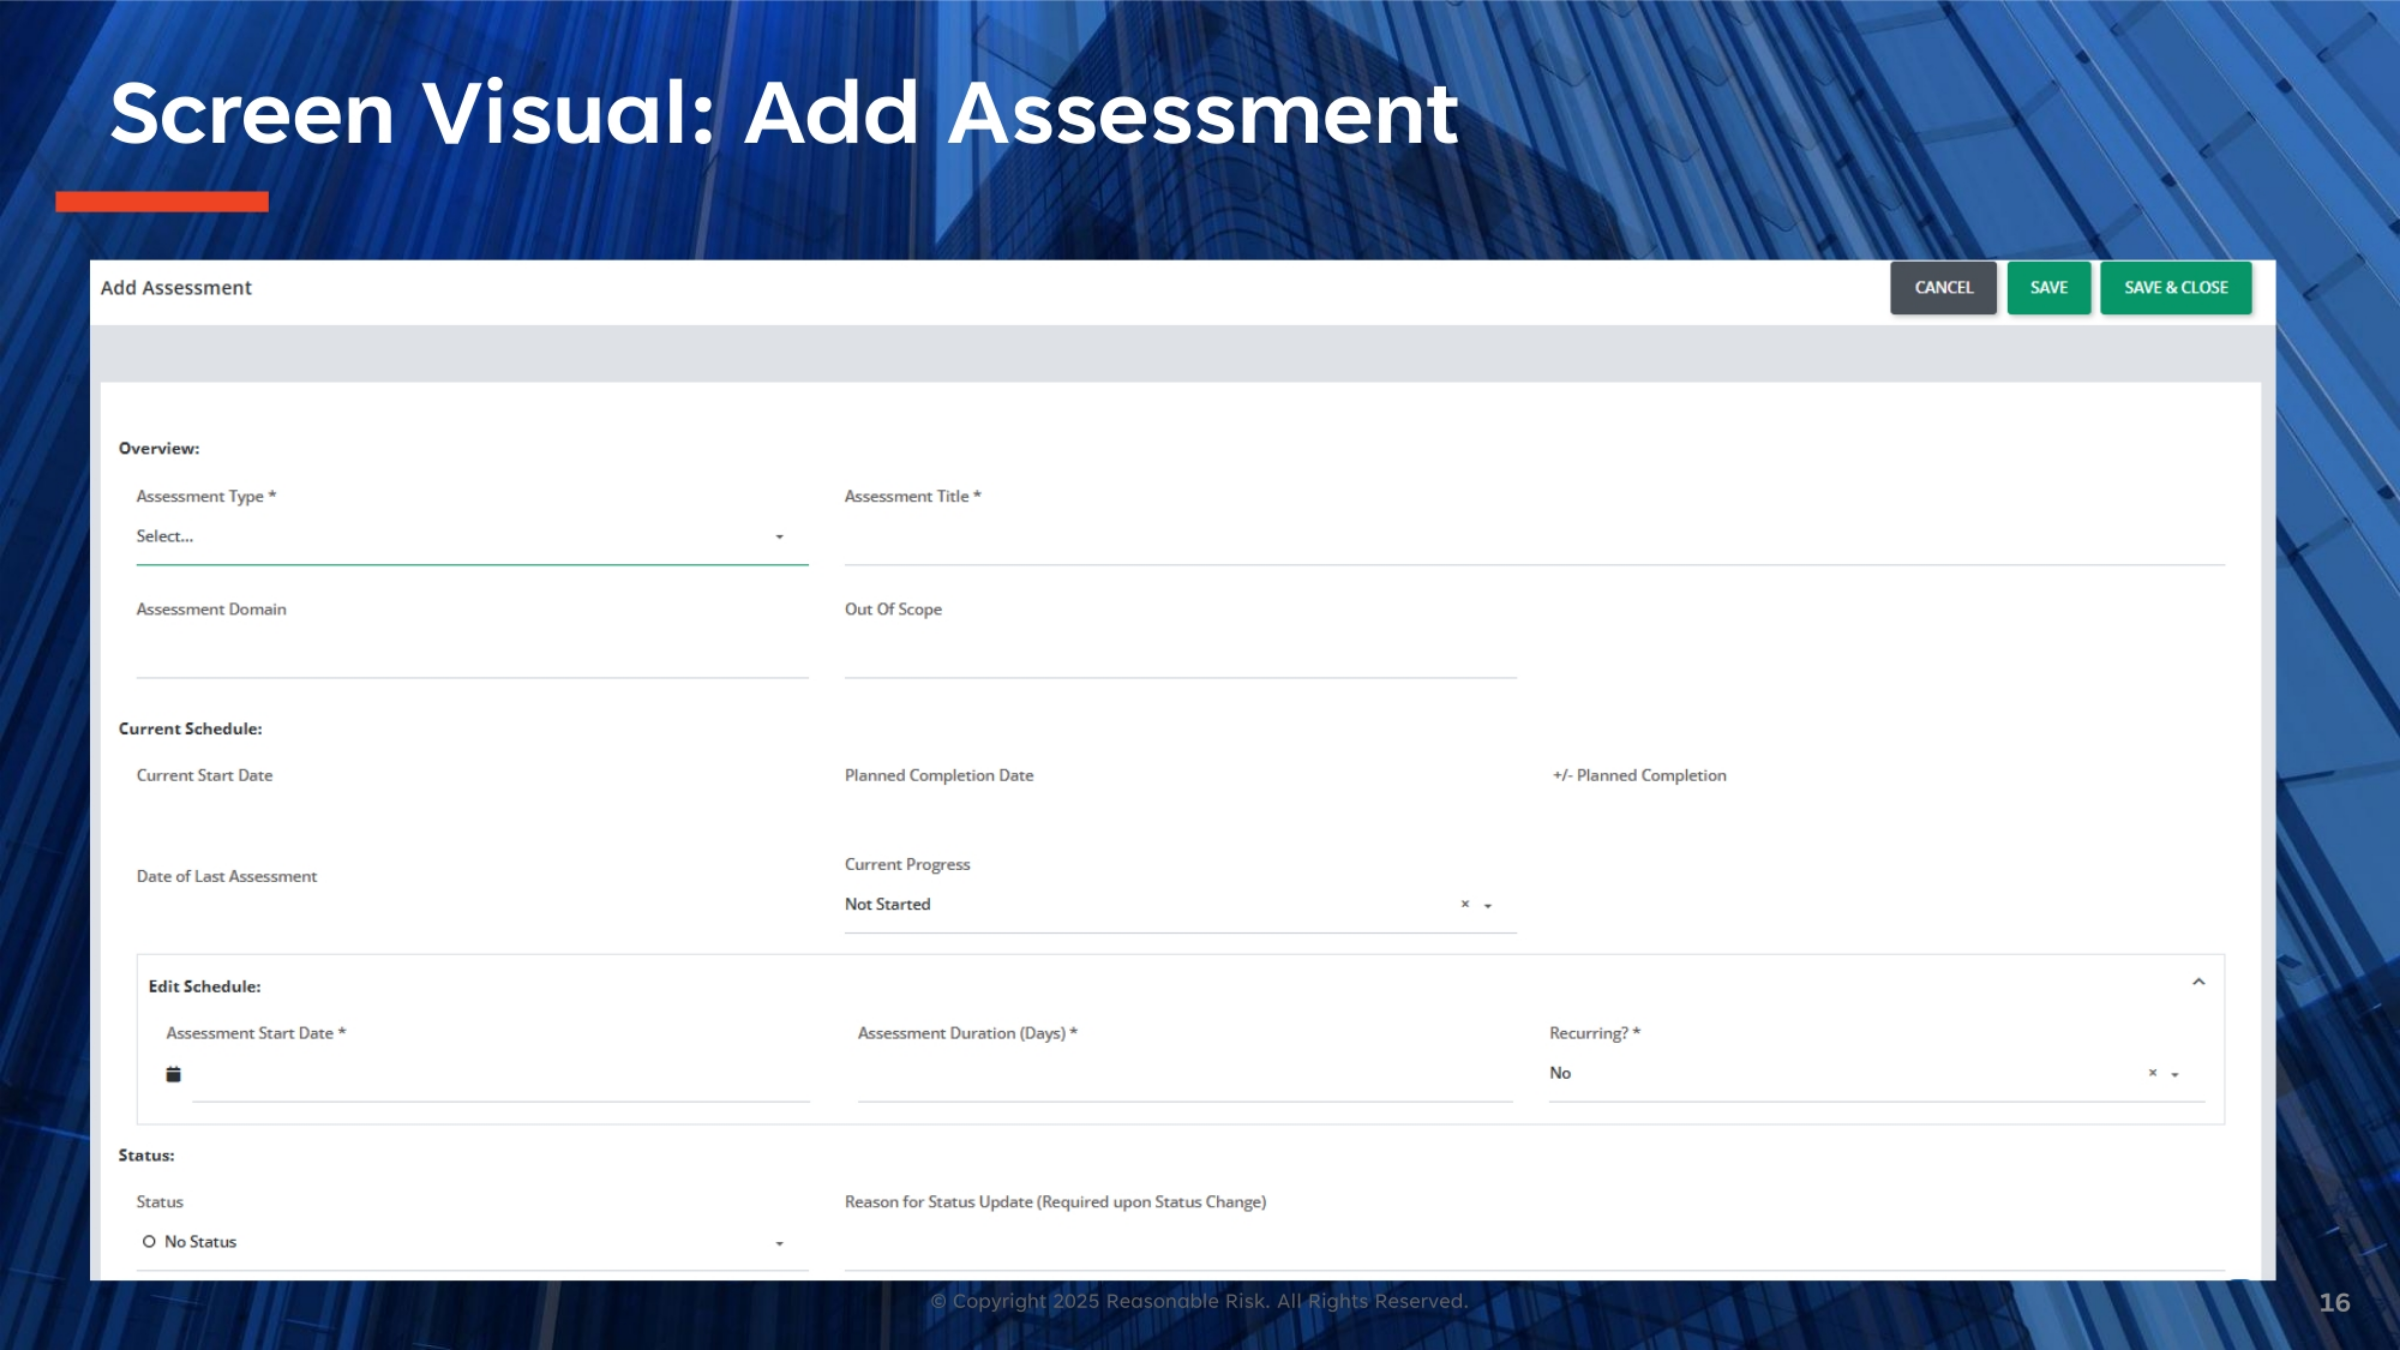Screen dimensions: 2400x1350
Task: Click the 'Overview:' section heading
Action: (x=159, y=448)
